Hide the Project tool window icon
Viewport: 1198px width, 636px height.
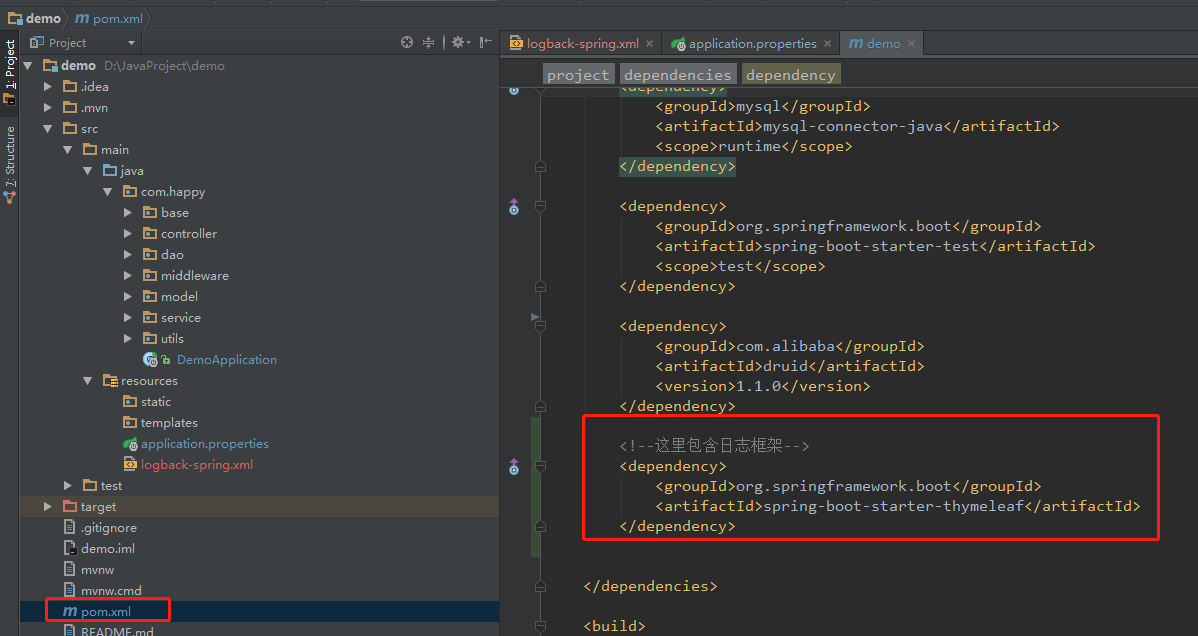tap(485, 43)
